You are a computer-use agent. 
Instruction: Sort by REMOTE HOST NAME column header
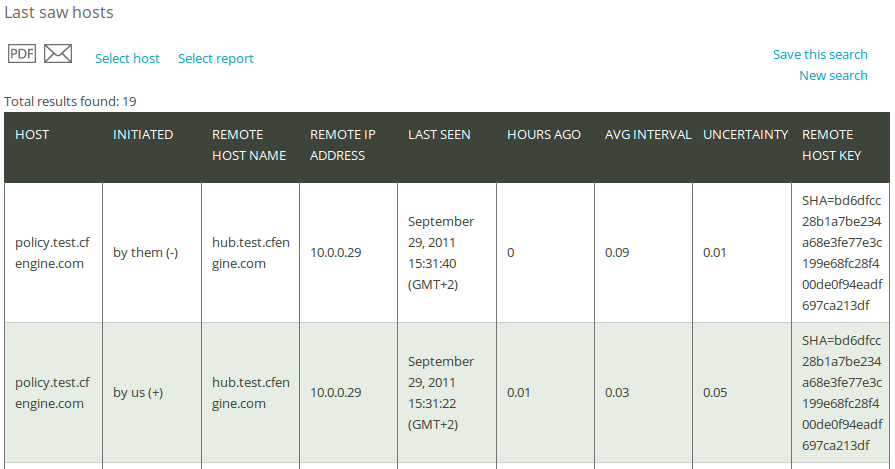pyautogui.click(x=249, y=145)
